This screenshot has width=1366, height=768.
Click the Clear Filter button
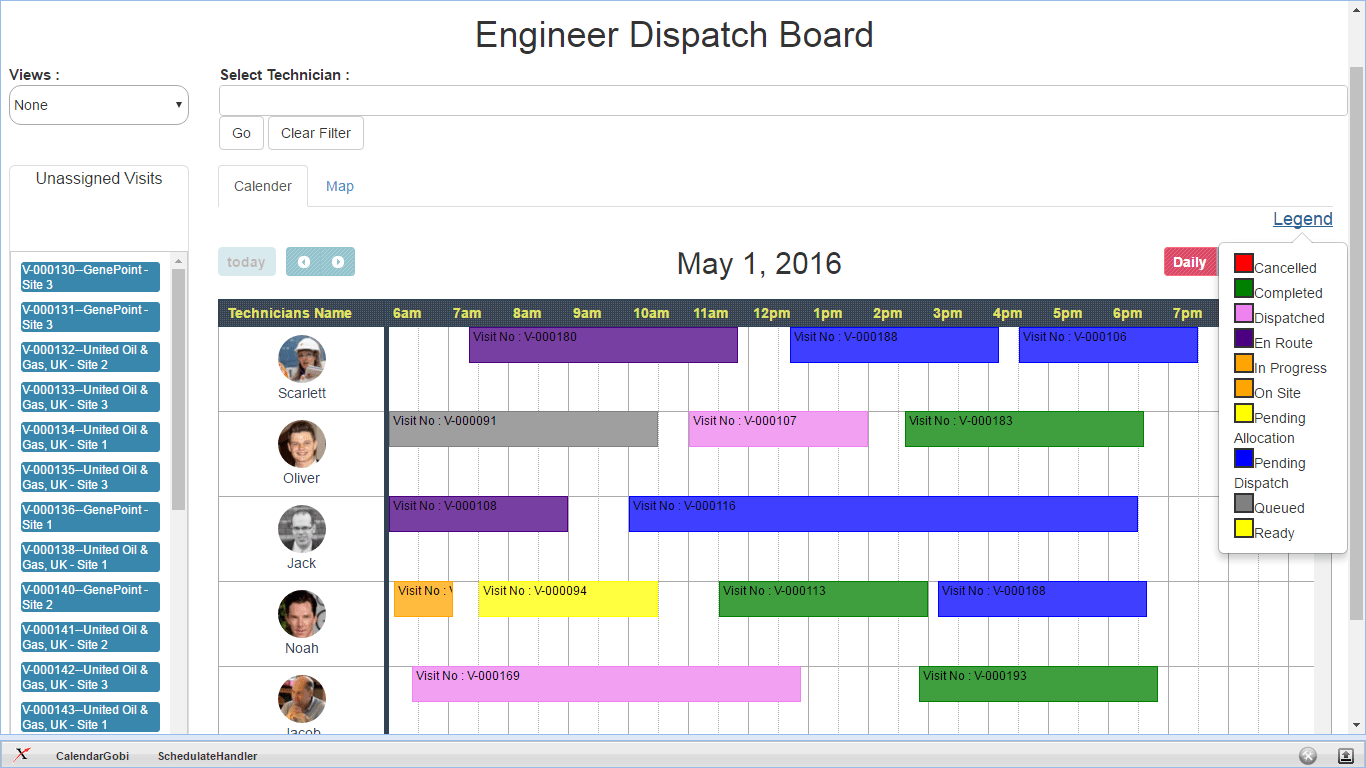pos(315,132)
